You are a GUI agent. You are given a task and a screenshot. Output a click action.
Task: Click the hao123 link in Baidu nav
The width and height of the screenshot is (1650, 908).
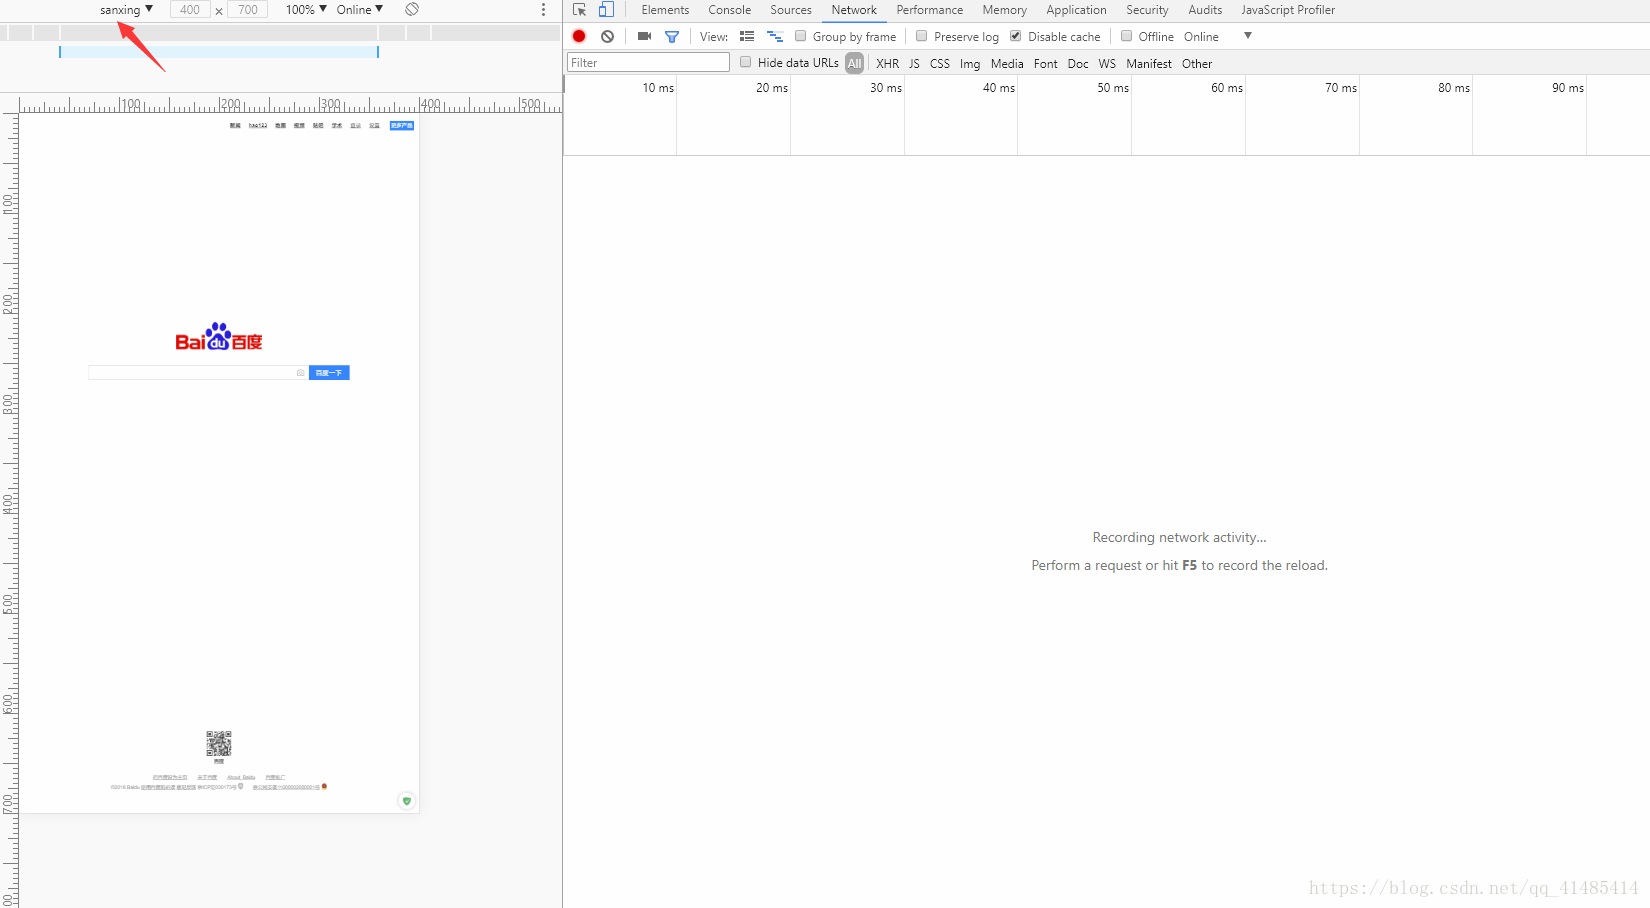258,126
